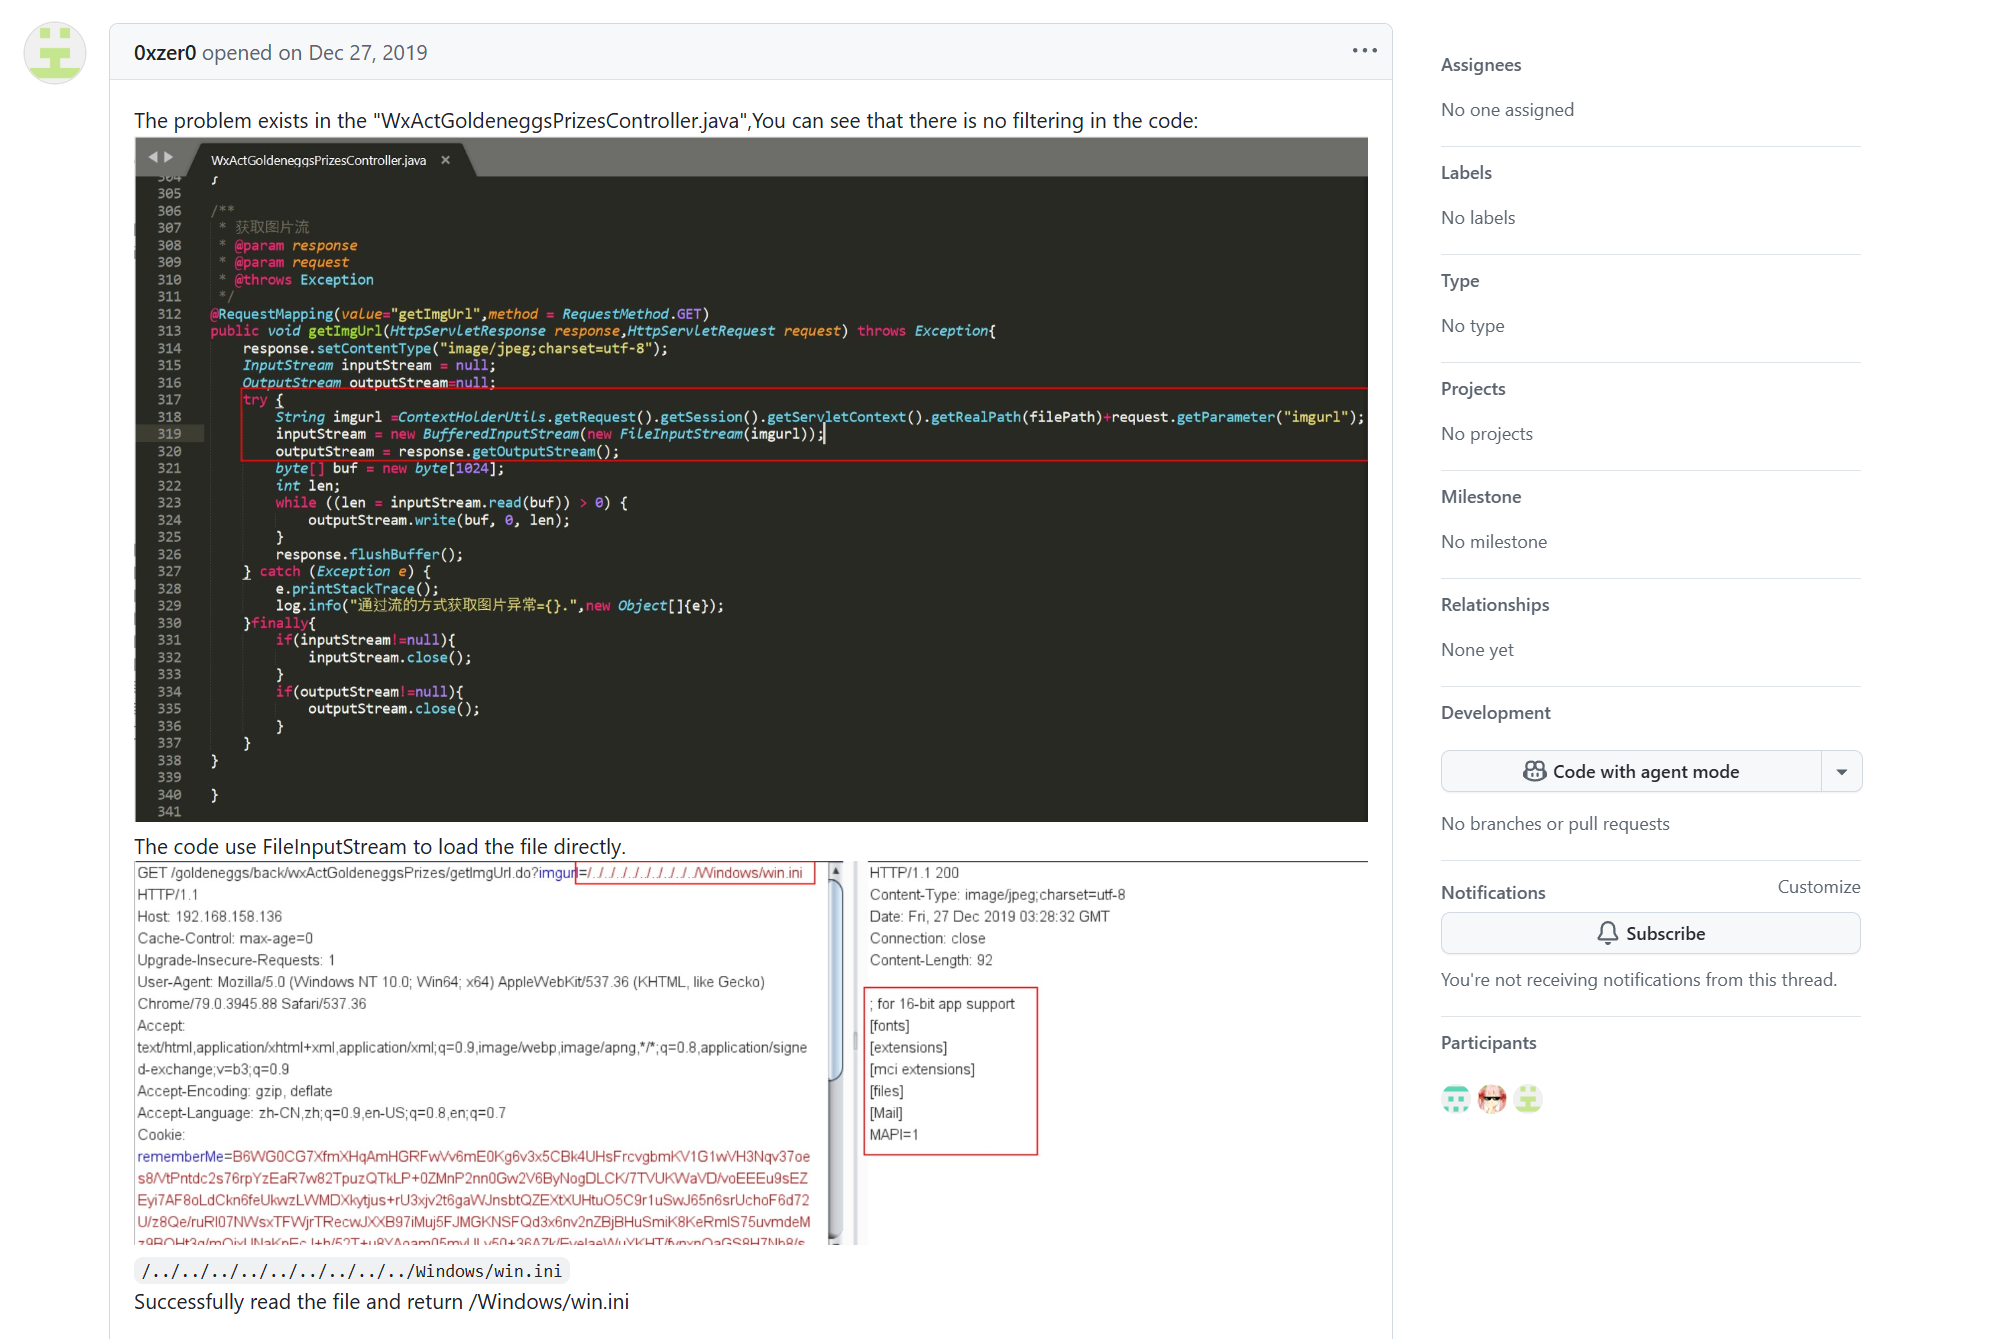2010x1339 pixels.
Task: Click the Type sidebar heading
Action: click(1459, 281)
